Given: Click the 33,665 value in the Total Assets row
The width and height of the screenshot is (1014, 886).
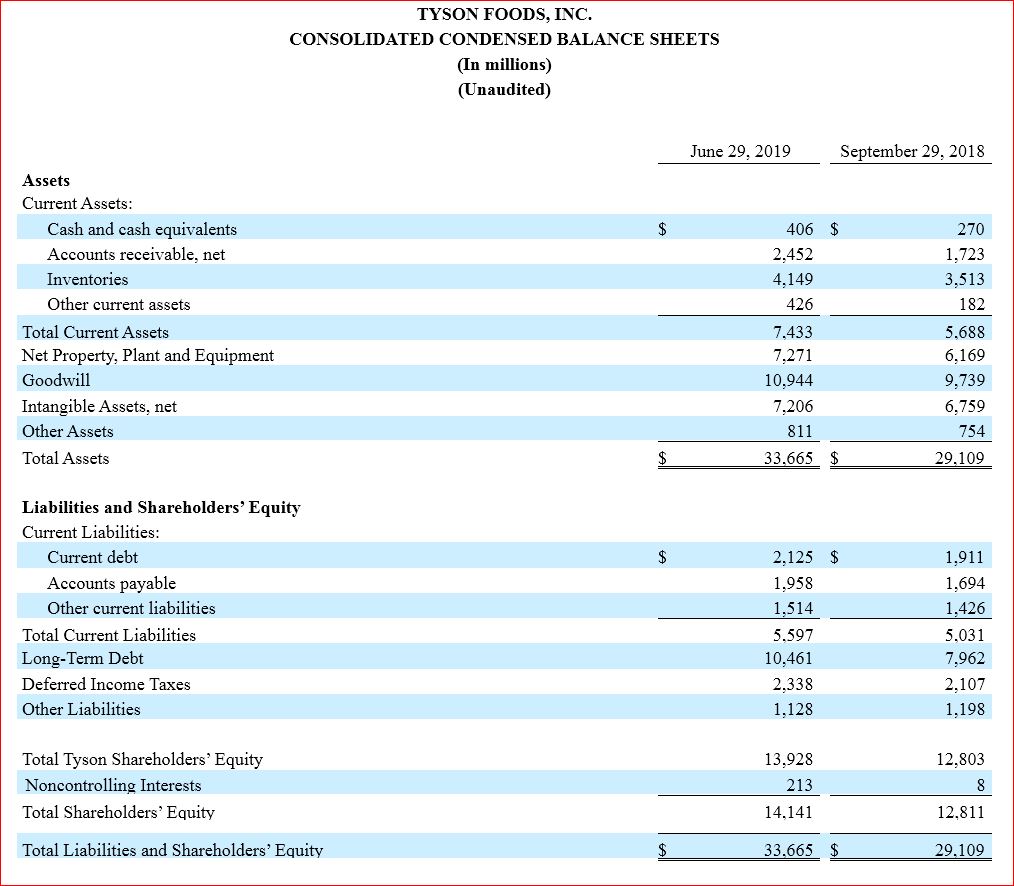Looking at the screenshot, I should click(788, 459).
